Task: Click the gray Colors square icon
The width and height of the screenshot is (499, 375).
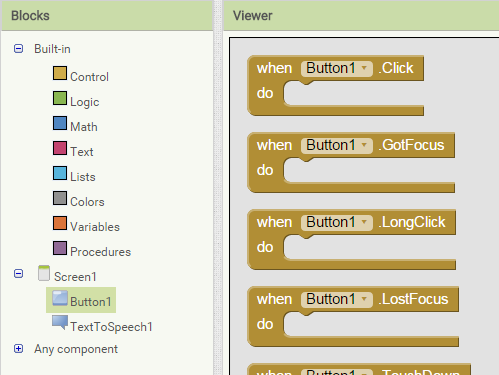Action: 60,198
